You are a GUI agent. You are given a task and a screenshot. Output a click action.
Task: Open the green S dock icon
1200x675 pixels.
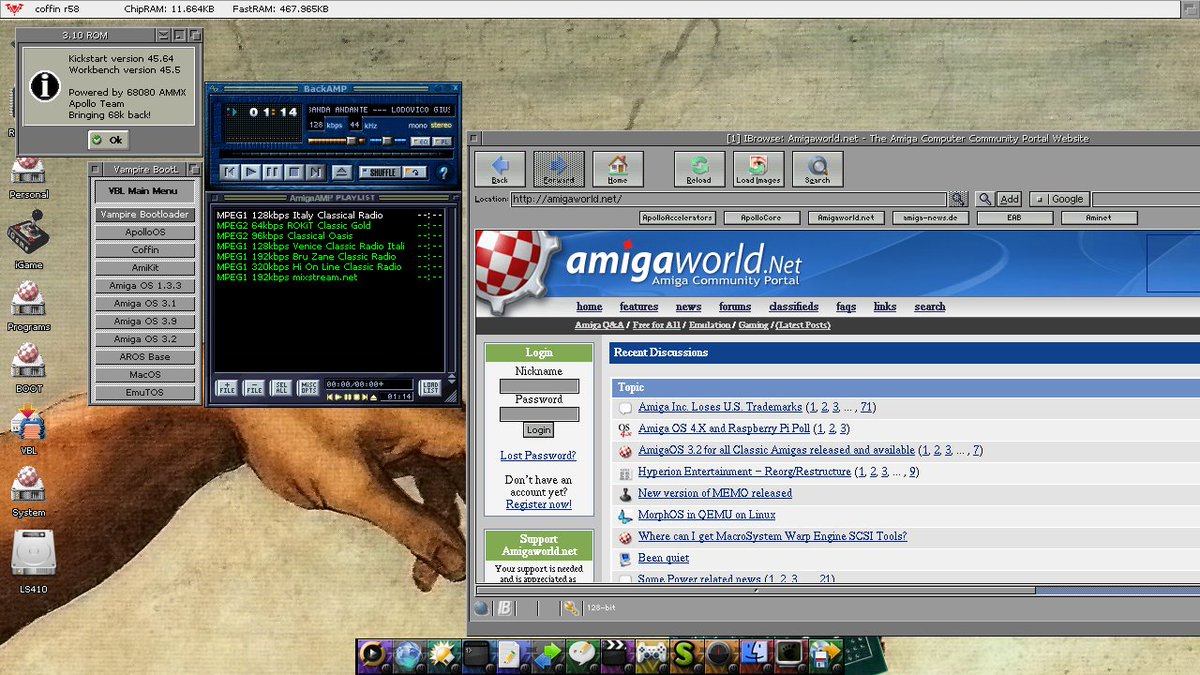pyautogui.click(x=686, y=655)
